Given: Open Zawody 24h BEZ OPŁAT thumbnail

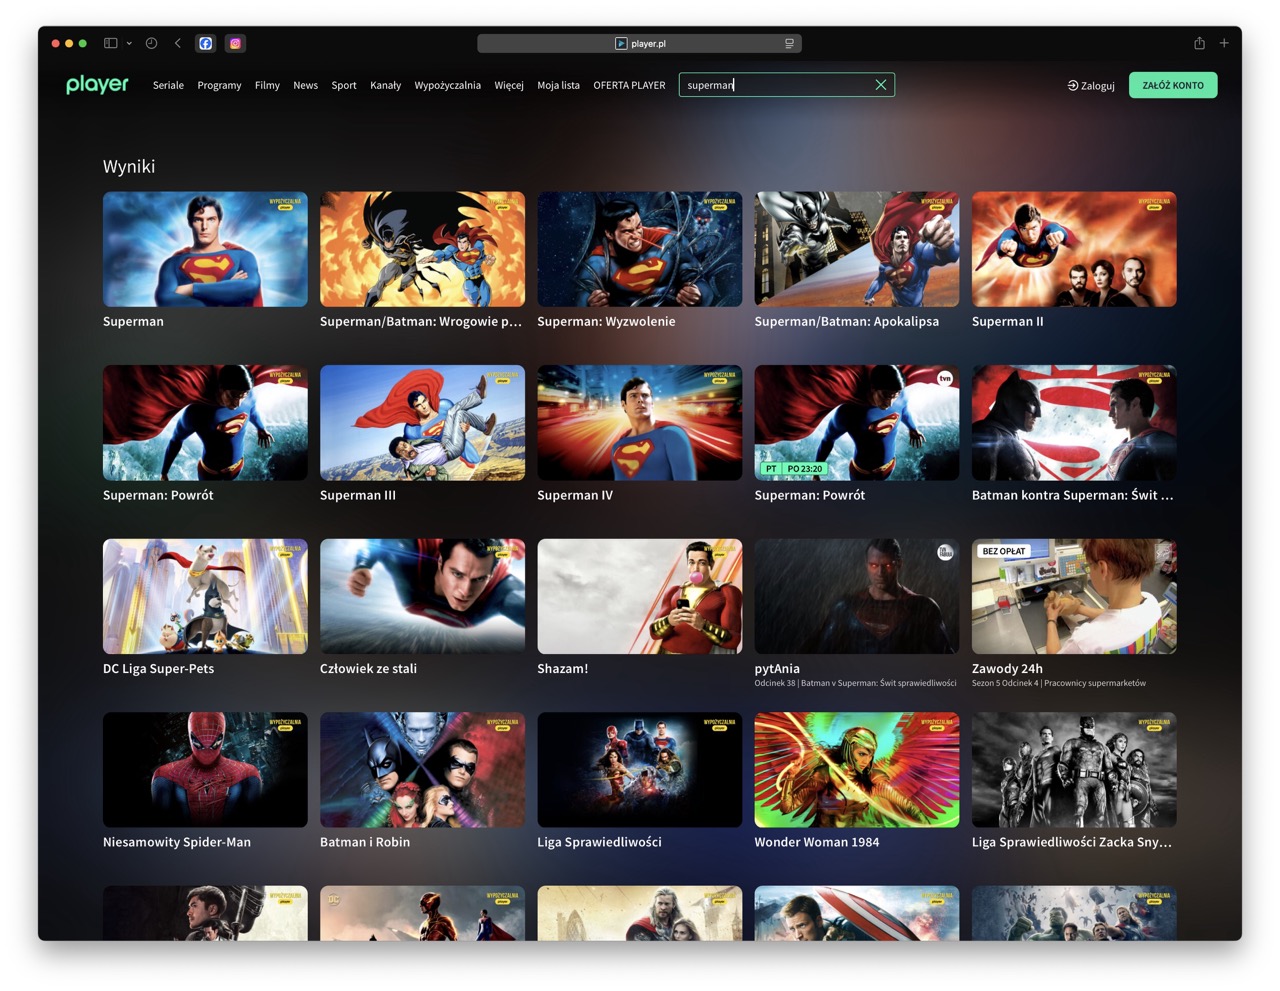Looking at the screenshot, I should click(1074, 596).
